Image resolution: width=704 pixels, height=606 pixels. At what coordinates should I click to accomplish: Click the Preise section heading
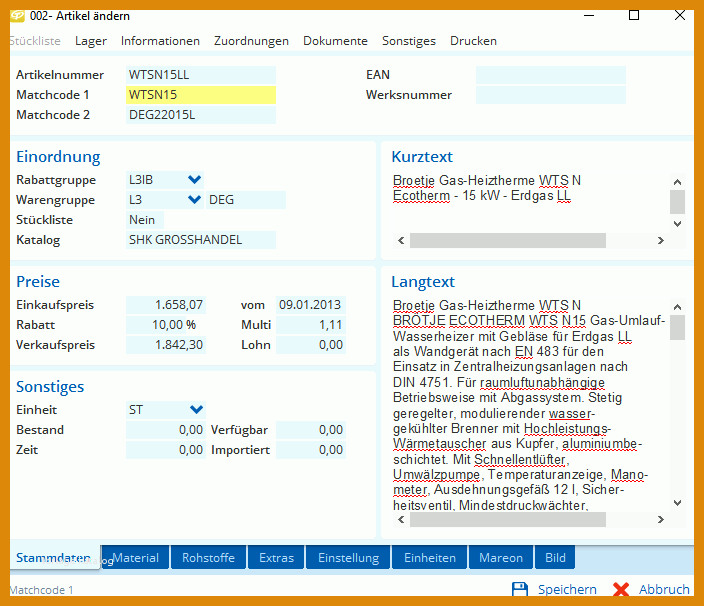point(38,281)
